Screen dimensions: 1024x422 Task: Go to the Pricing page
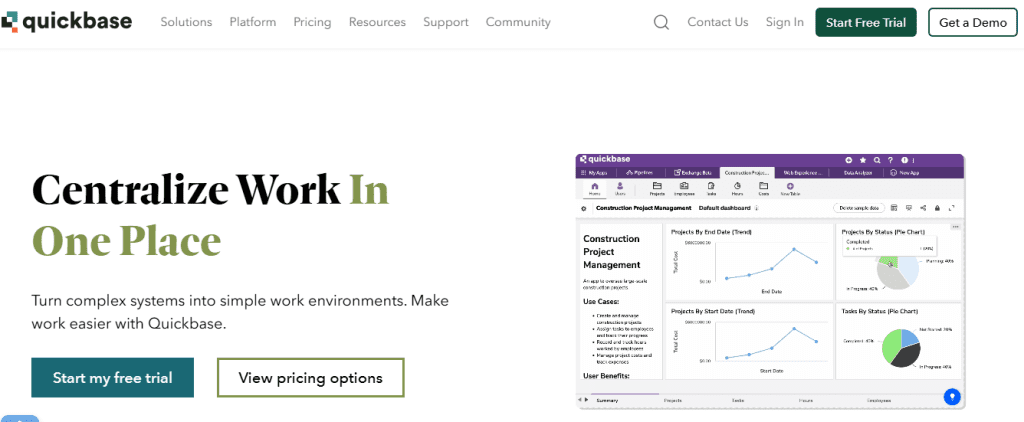[x=312, y=22]
